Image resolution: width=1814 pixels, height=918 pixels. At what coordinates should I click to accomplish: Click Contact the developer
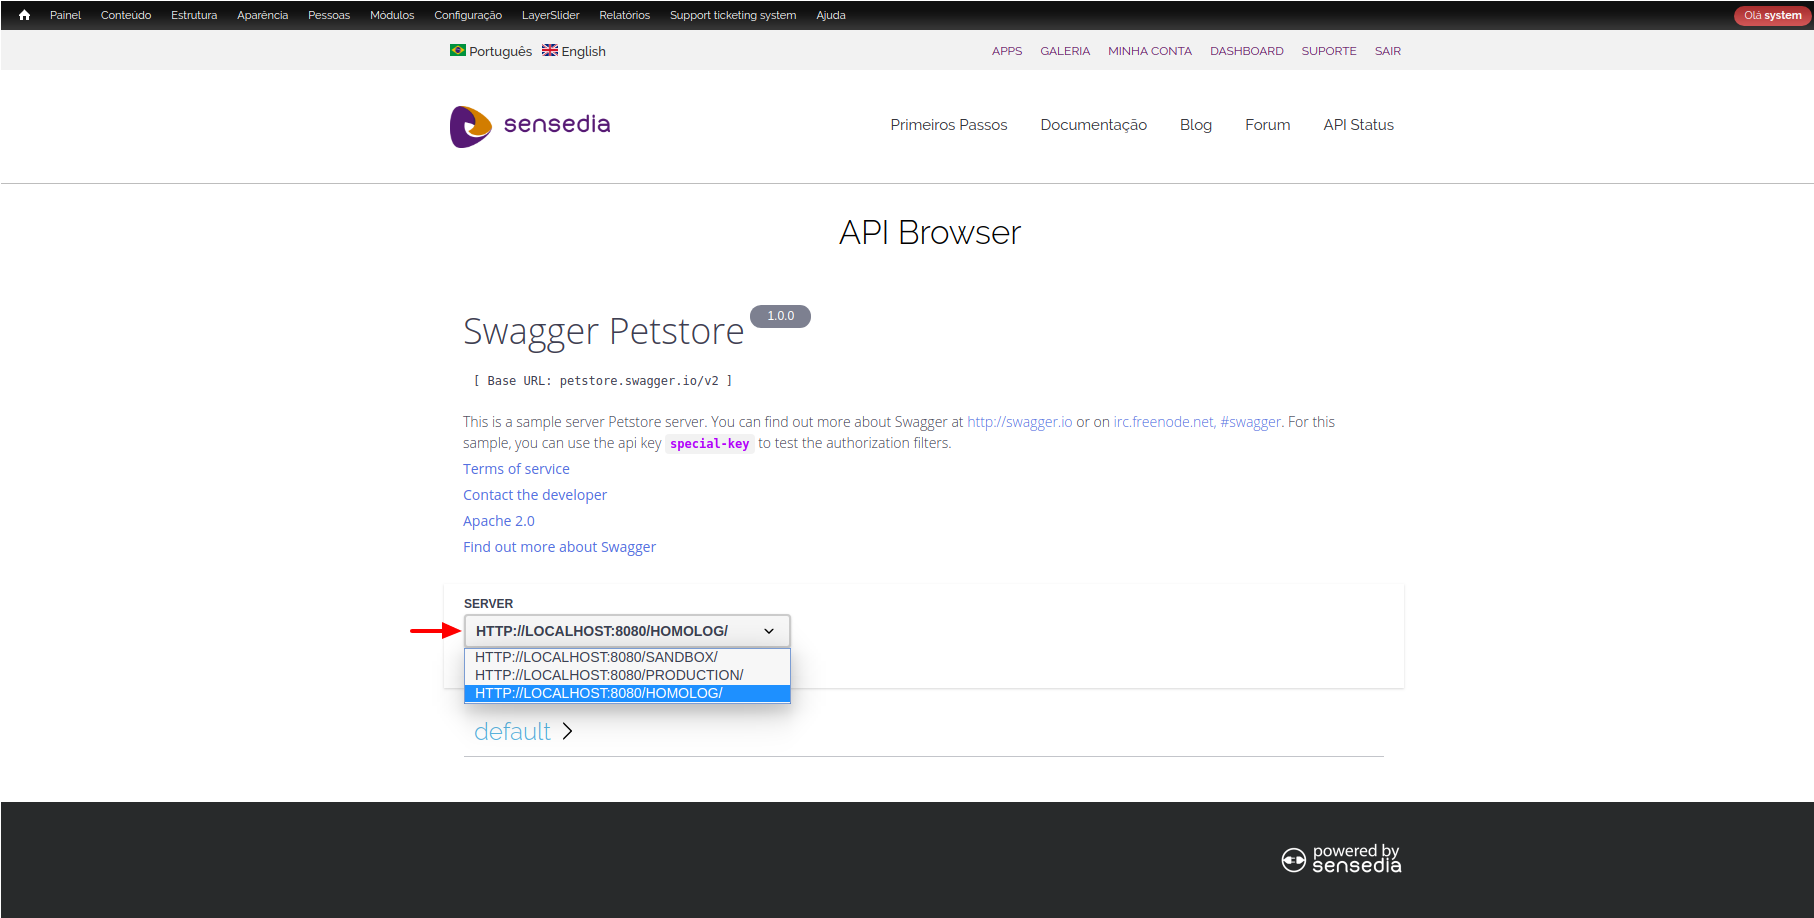click(535, 494)
